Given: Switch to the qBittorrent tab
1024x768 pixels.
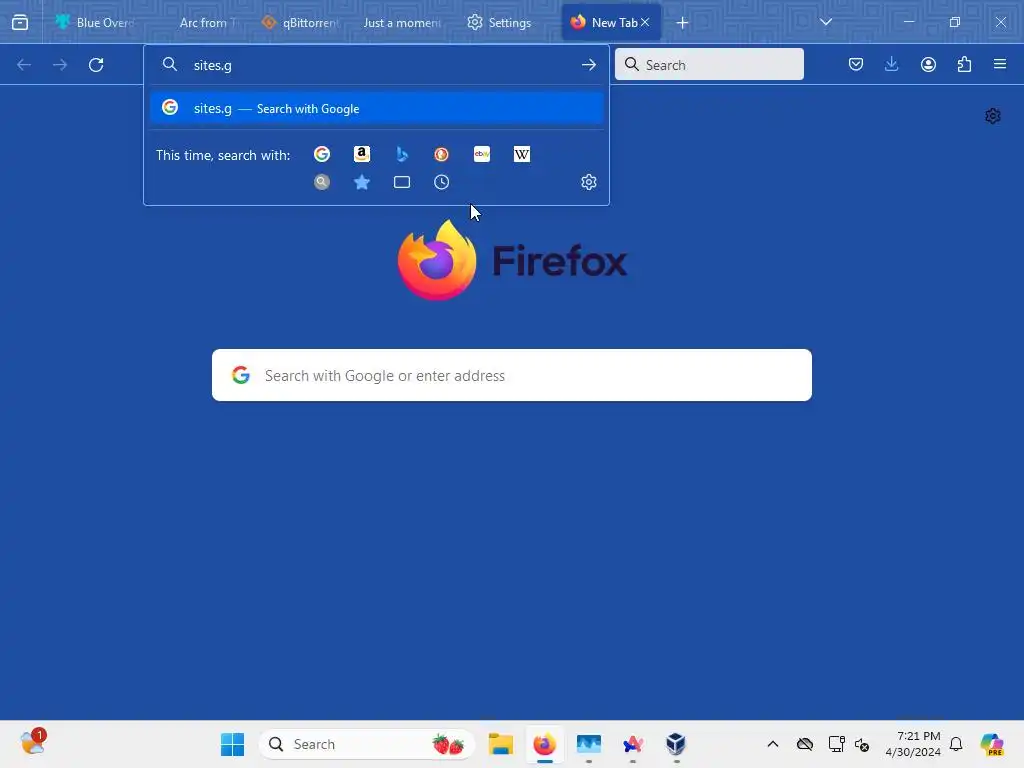Looking at the screenshot, I should pos(300,22).
